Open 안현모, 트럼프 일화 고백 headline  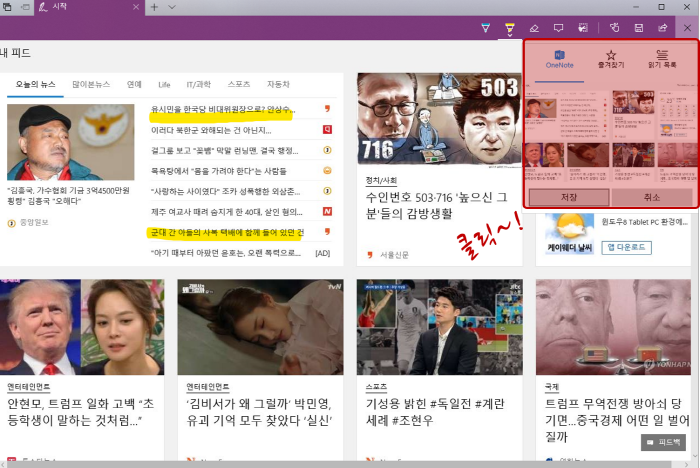[x=80, y=412]
